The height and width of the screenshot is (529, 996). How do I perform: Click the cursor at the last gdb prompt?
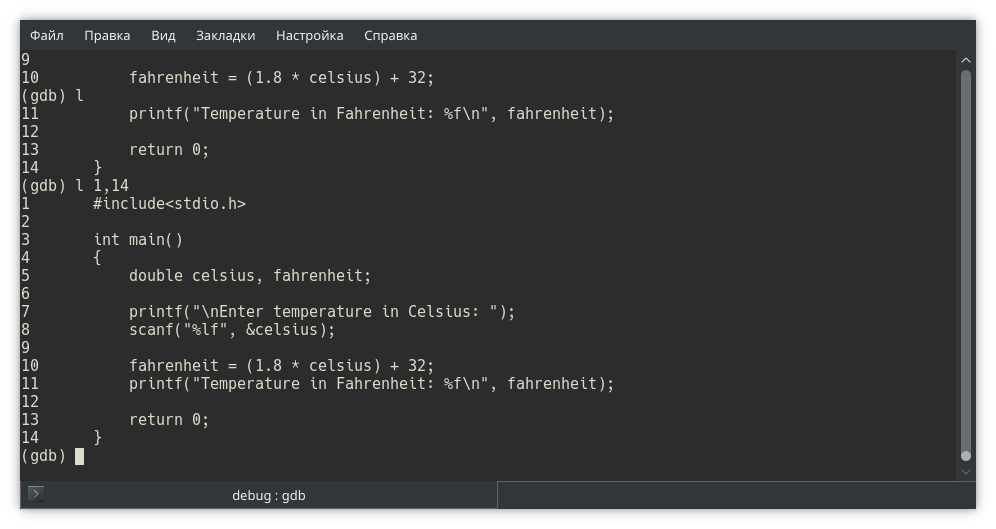(x=79, y=456)
